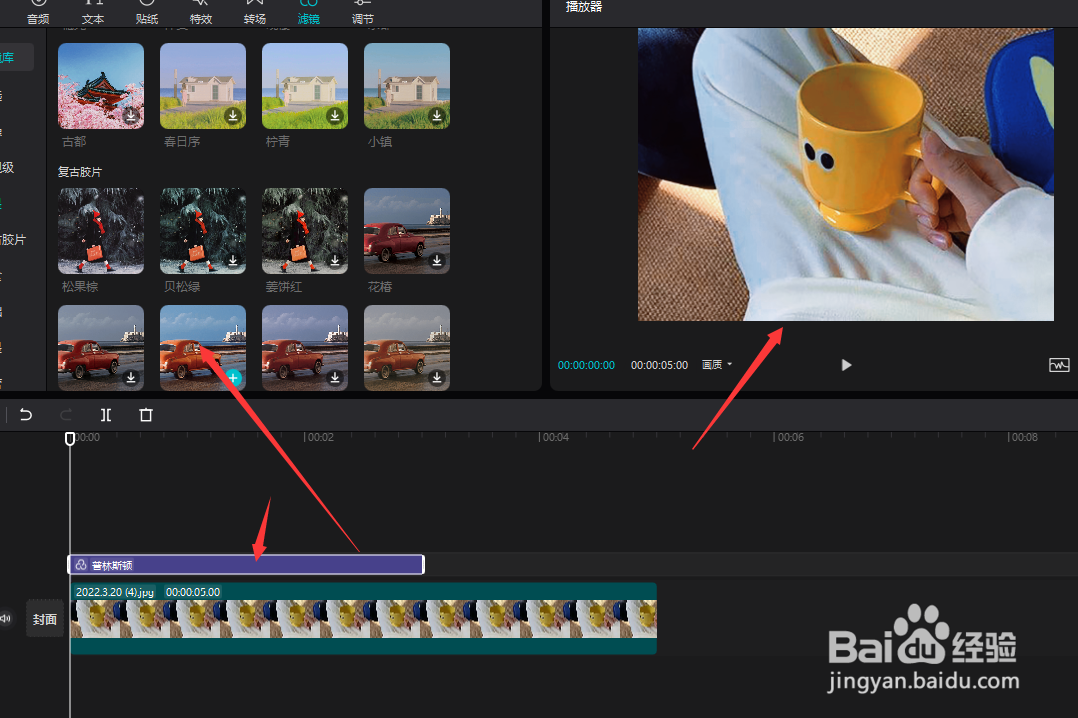Add filter with teal plus icon
The height and width of the screenshot is (718, 1078).
click(233, 378)
